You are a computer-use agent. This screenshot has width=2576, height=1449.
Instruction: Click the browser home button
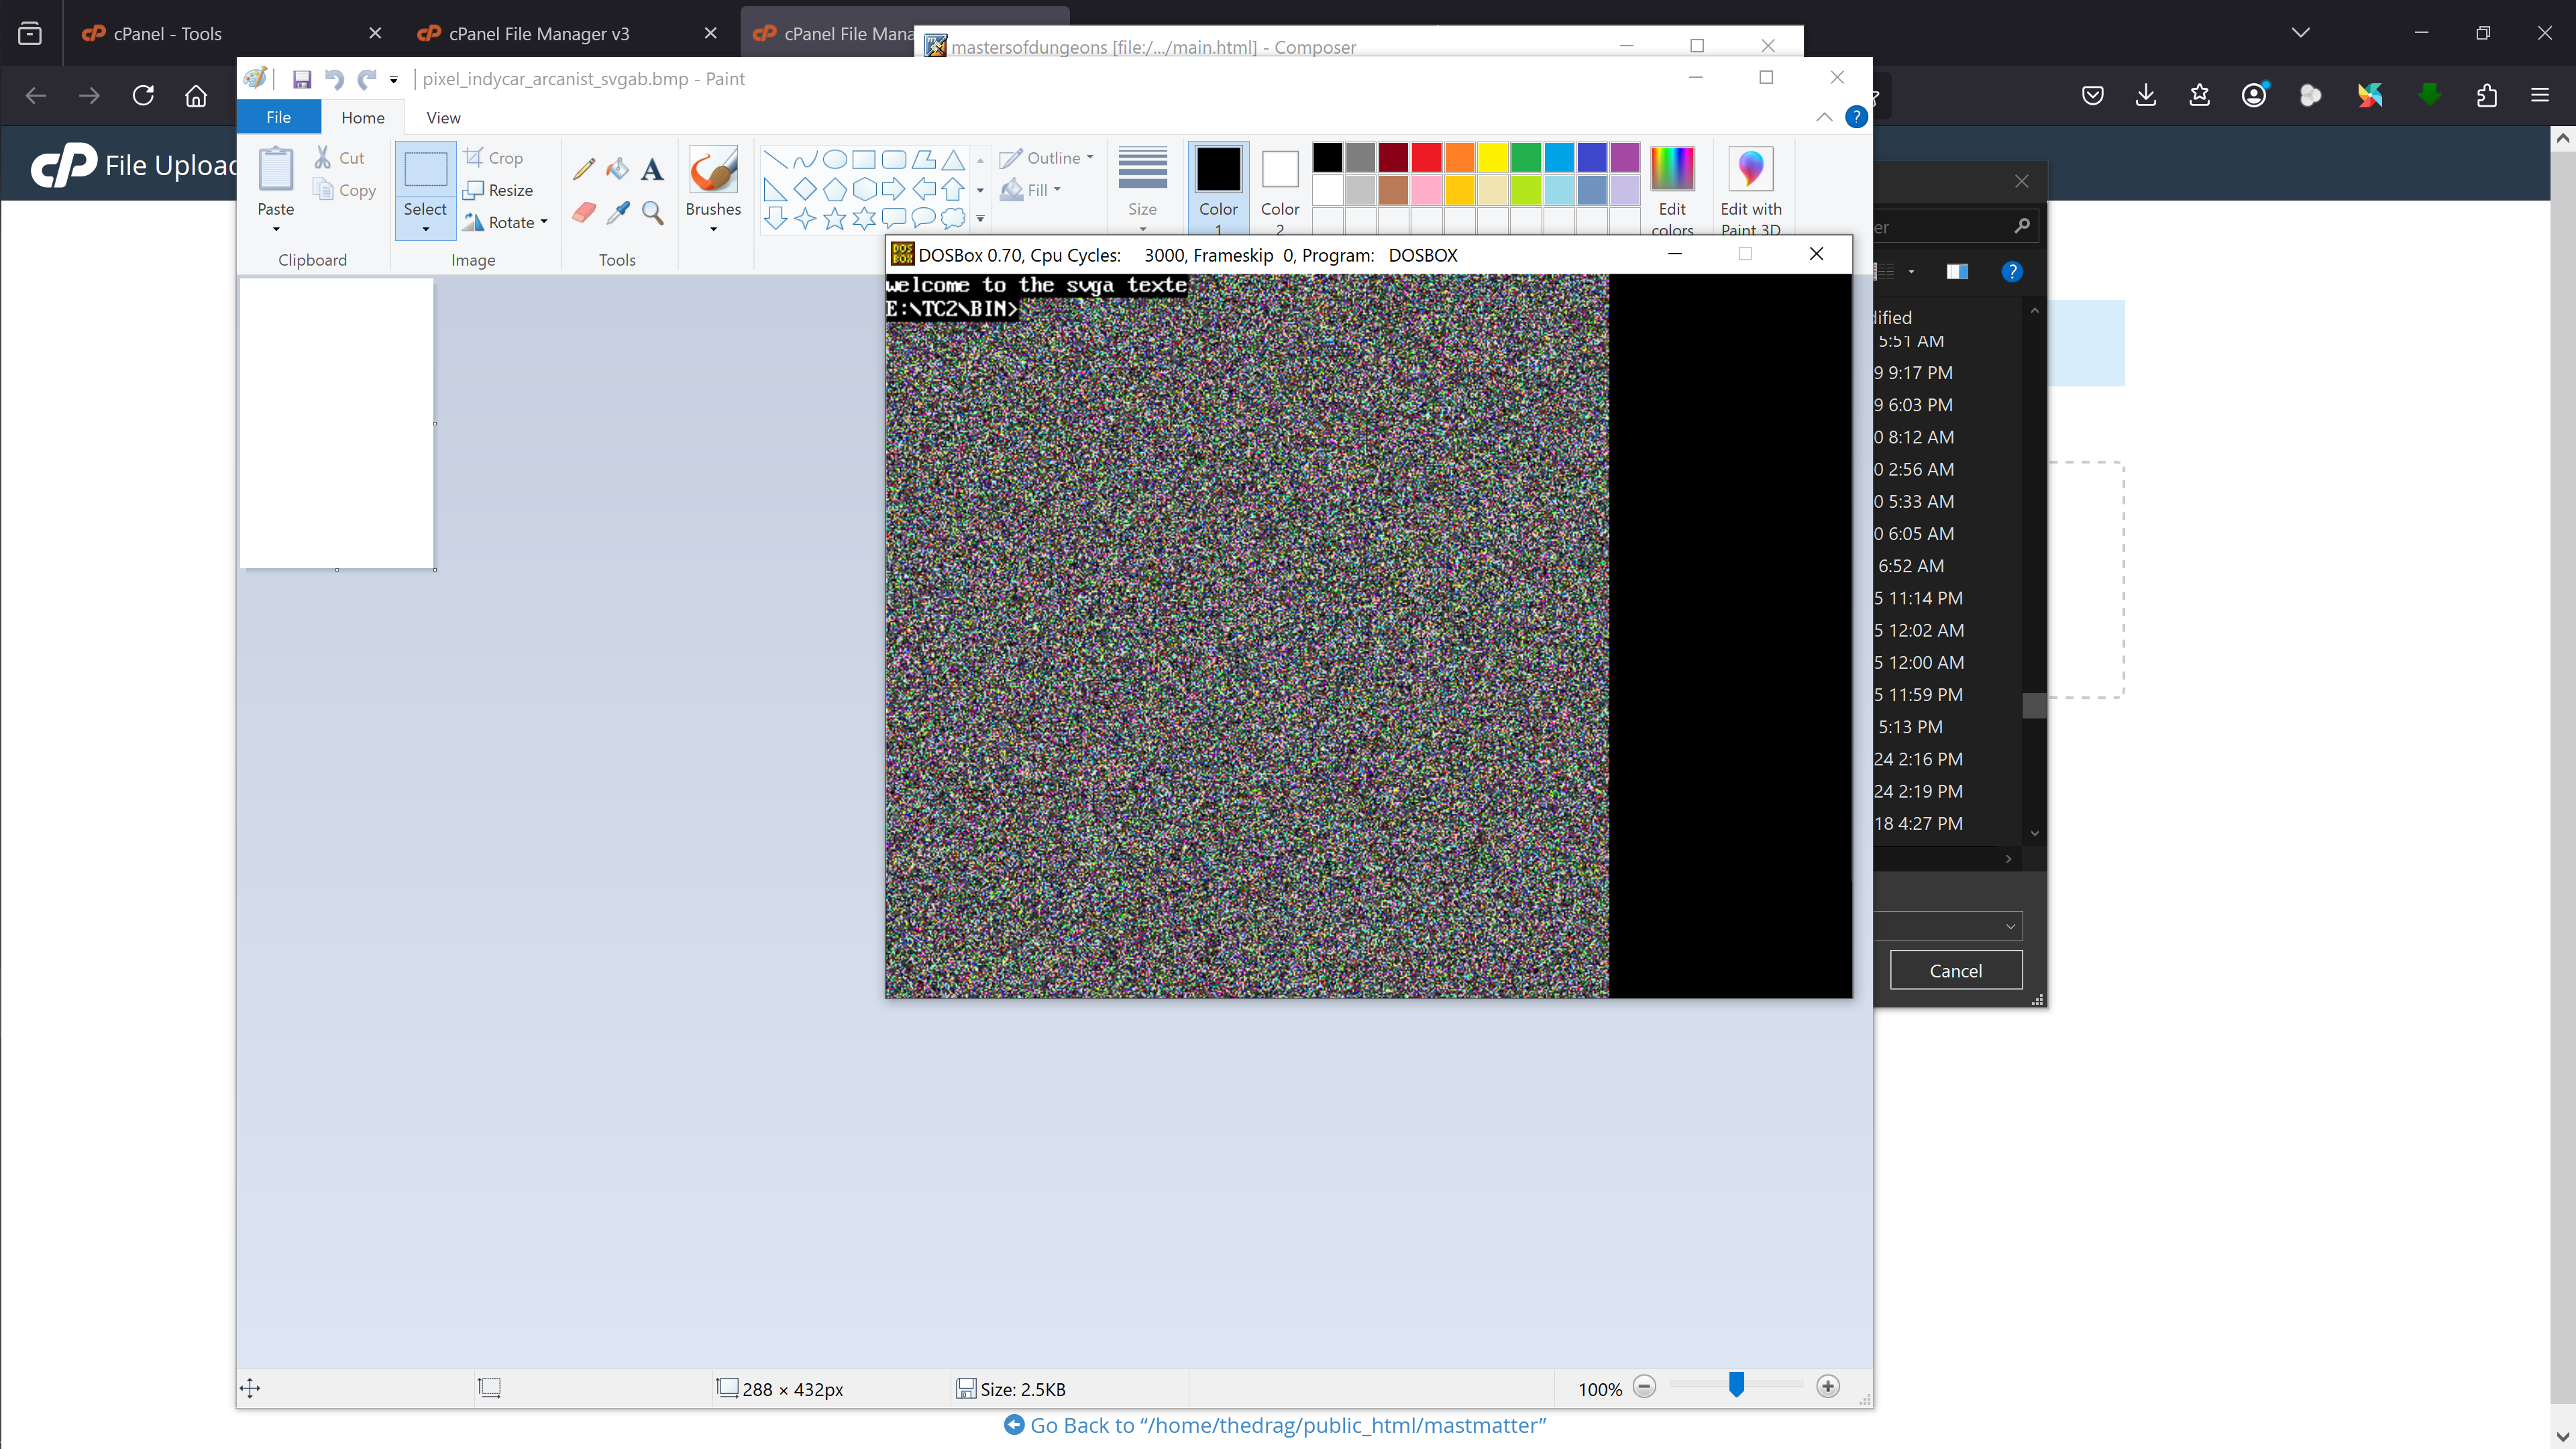(x=196, y=95)
